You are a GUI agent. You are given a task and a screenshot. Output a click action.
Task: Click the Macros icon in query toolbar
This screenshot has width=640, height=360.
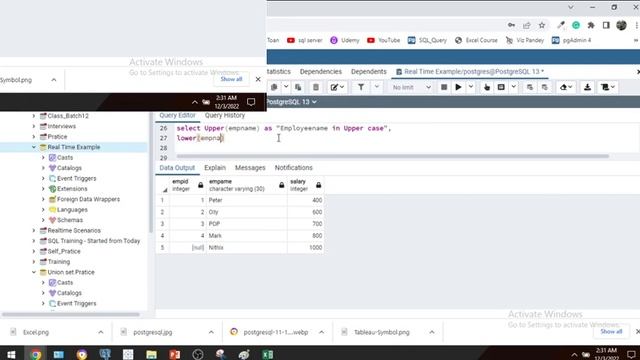(x=605, y=87)
